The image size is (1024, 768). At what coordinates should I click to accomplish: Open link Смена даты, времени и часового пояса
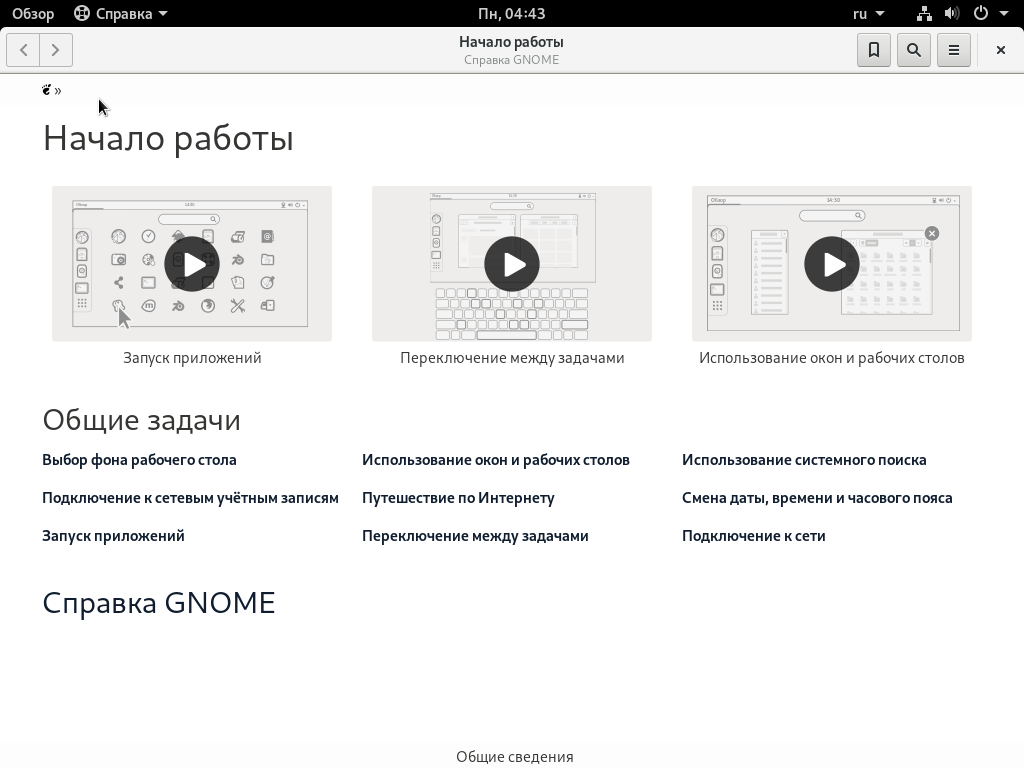[817, 498]
